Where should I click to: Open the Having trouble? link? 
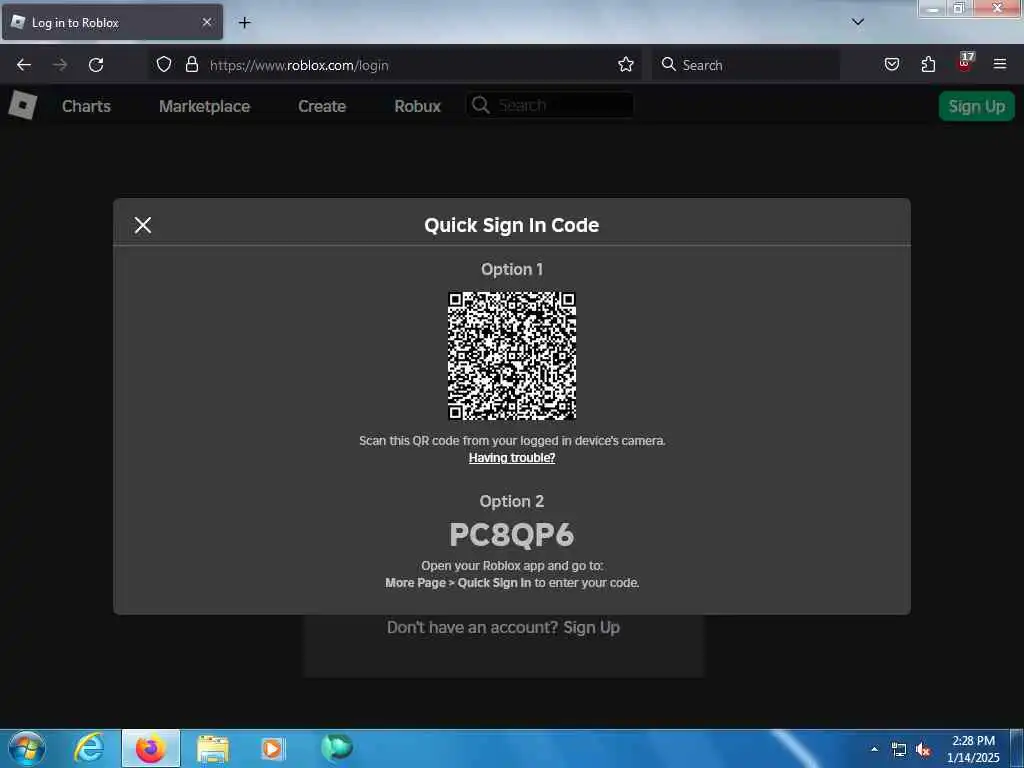click(512, 458)
